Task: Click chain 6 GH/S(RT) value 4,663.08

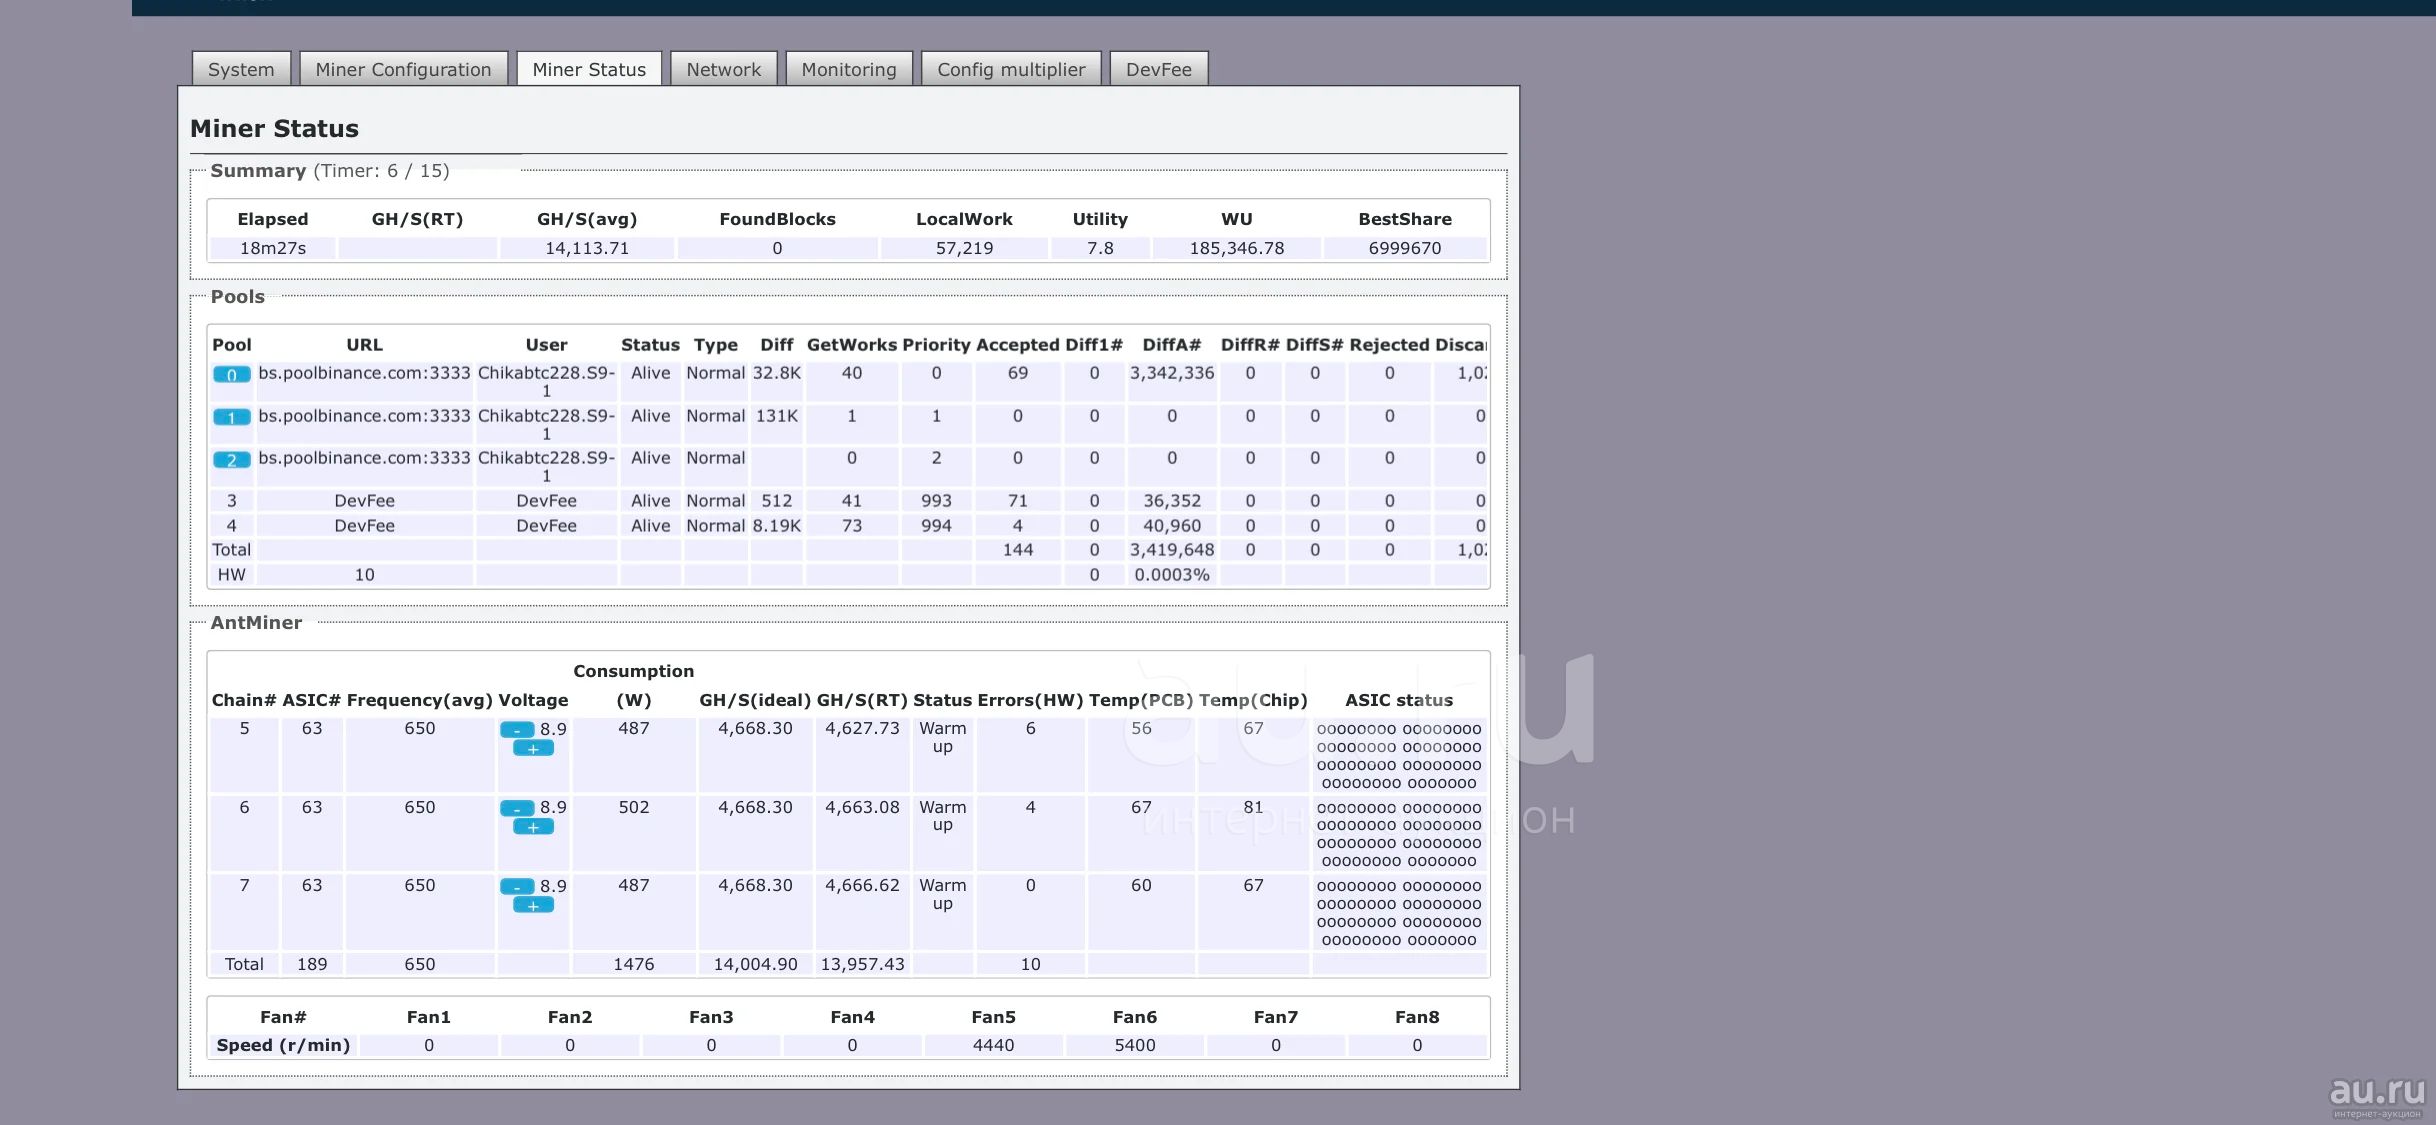Action: click(x=862, y=807)
